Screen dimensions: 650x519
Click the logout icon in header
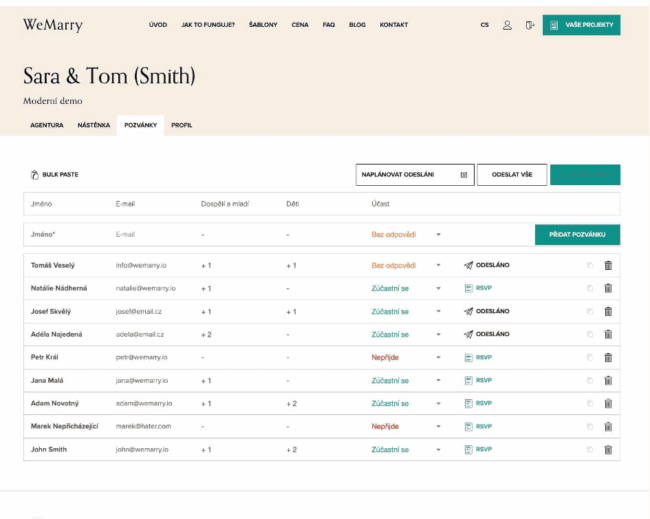click(530, 25)
